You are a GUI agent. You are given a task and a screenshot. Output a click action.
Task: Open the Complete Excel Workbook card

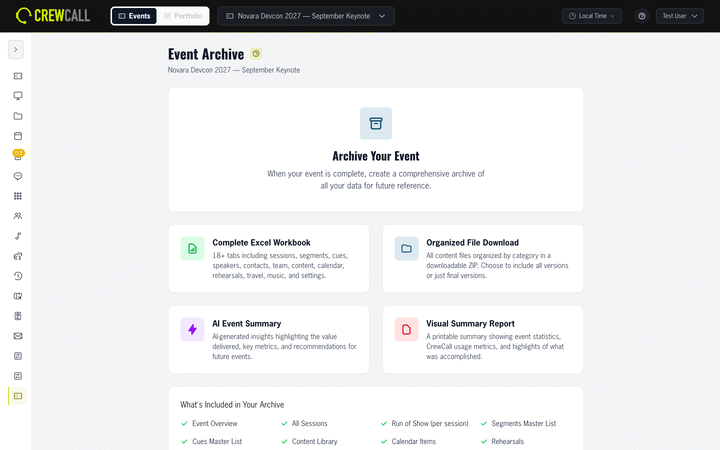269,259
